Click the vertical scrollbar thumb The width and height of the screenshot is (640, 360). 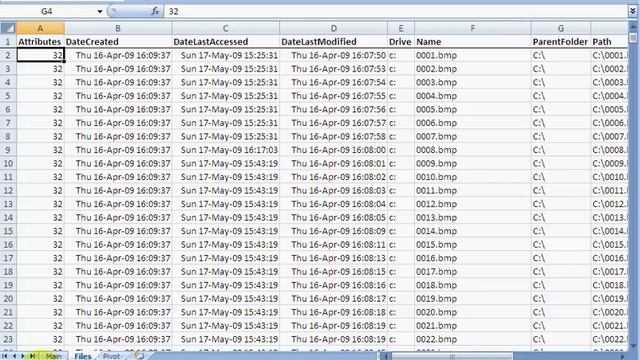pyautogui.click(x=633, y=38)
